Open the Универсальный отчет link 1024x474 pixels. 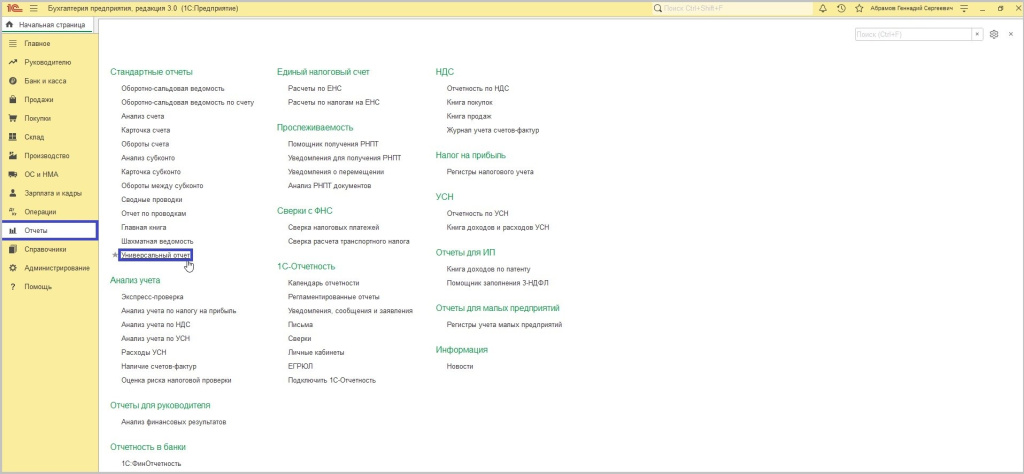tap(155, 256)
